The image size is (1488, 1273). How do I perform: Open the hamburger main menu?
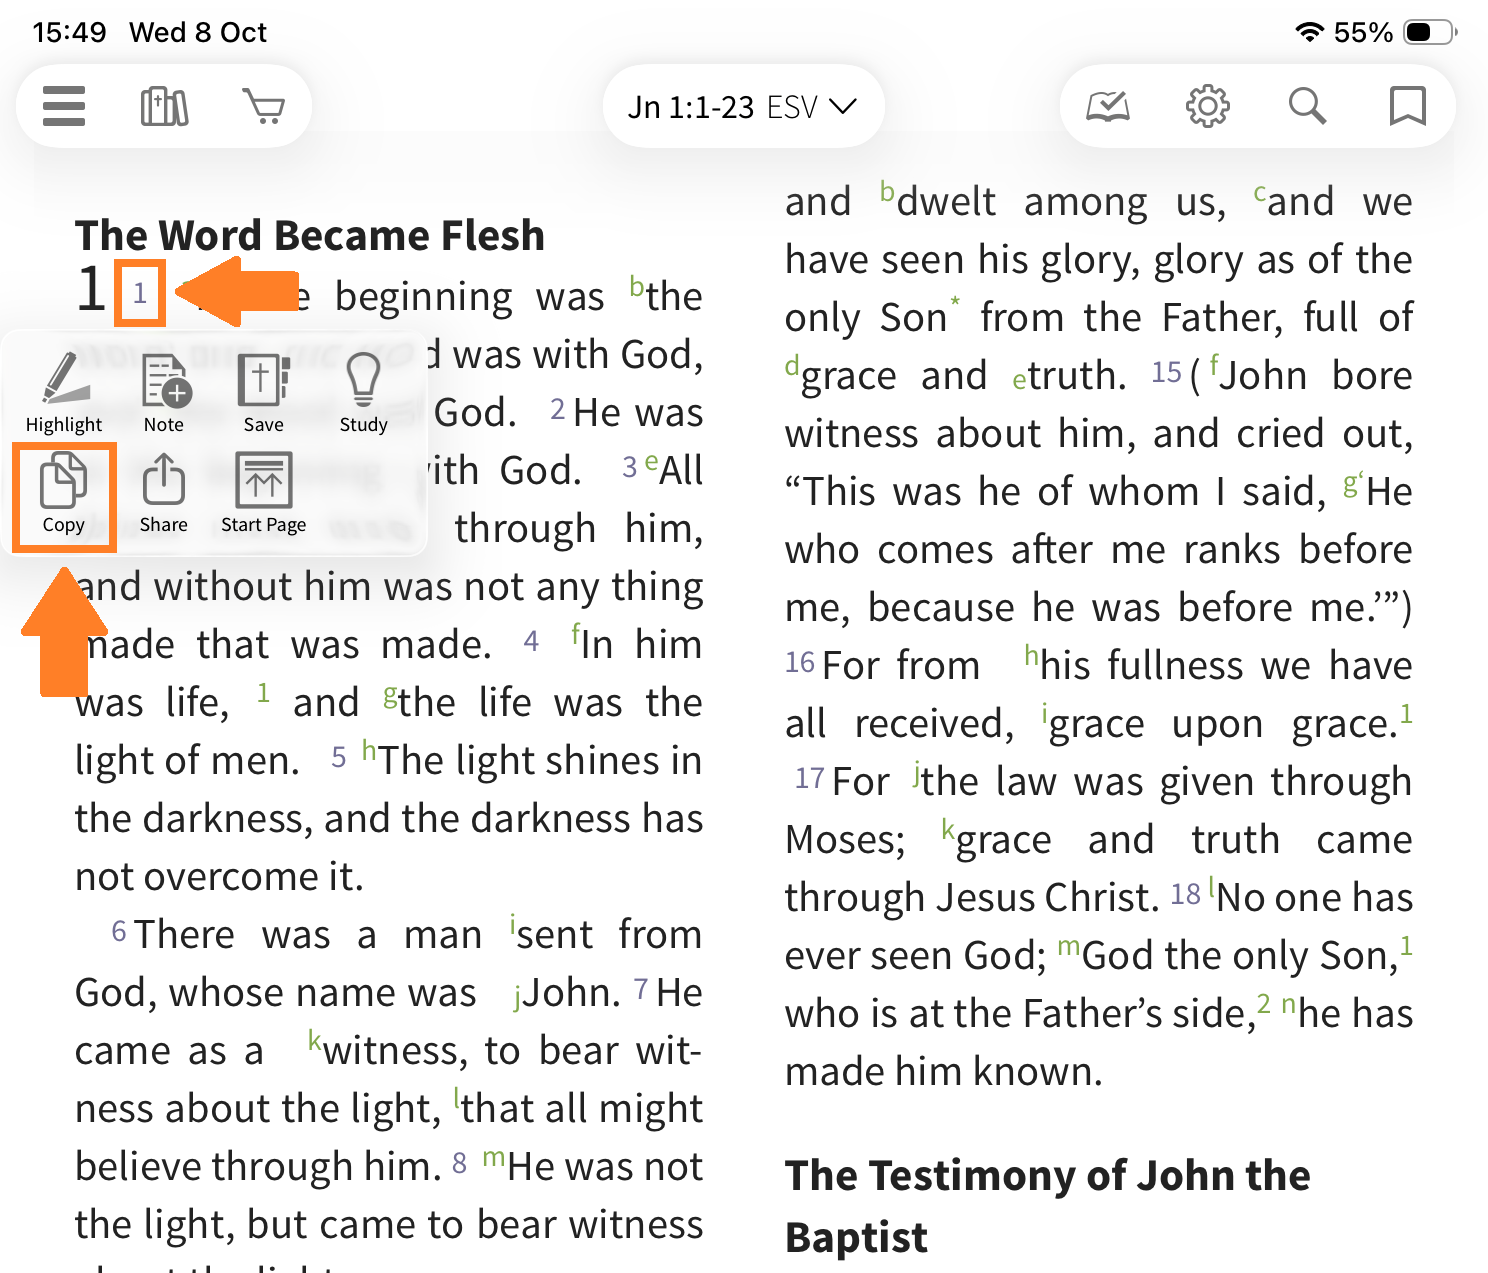click(x=64, y=106)
